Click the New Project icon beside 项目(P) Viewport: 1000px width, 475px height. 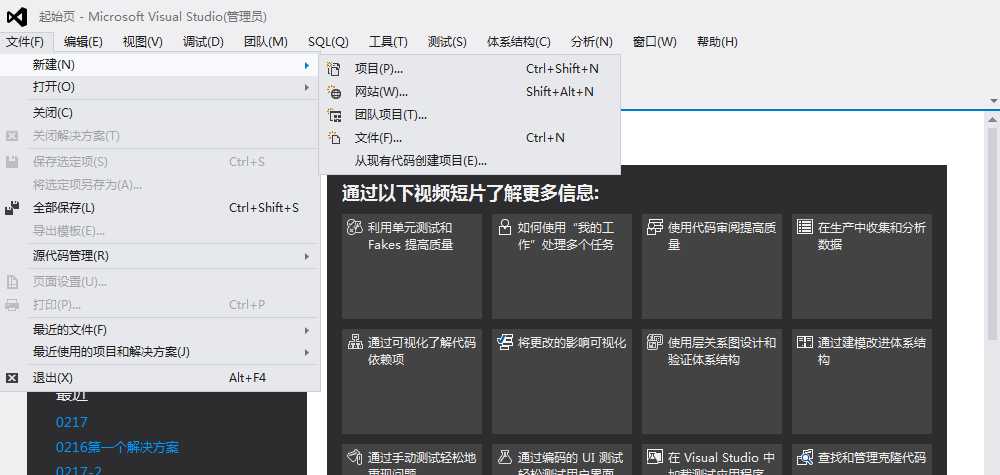pyautogui.click(x=334, y=69)
